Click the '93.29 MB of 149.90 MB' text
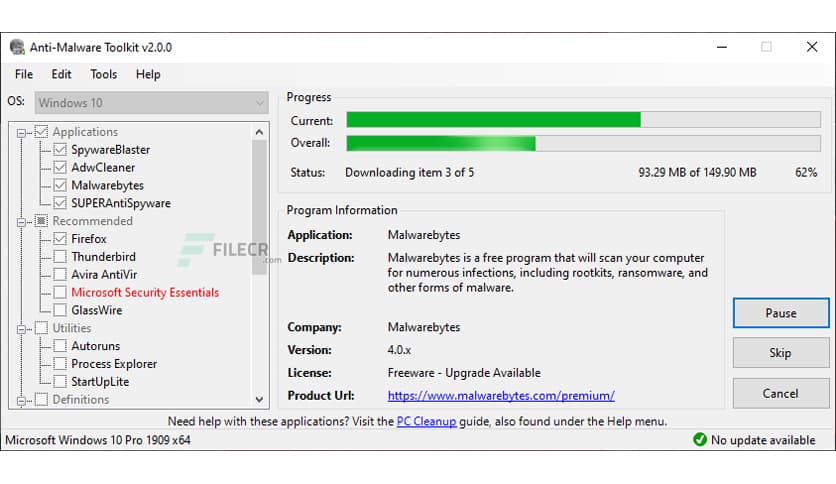 697,173
